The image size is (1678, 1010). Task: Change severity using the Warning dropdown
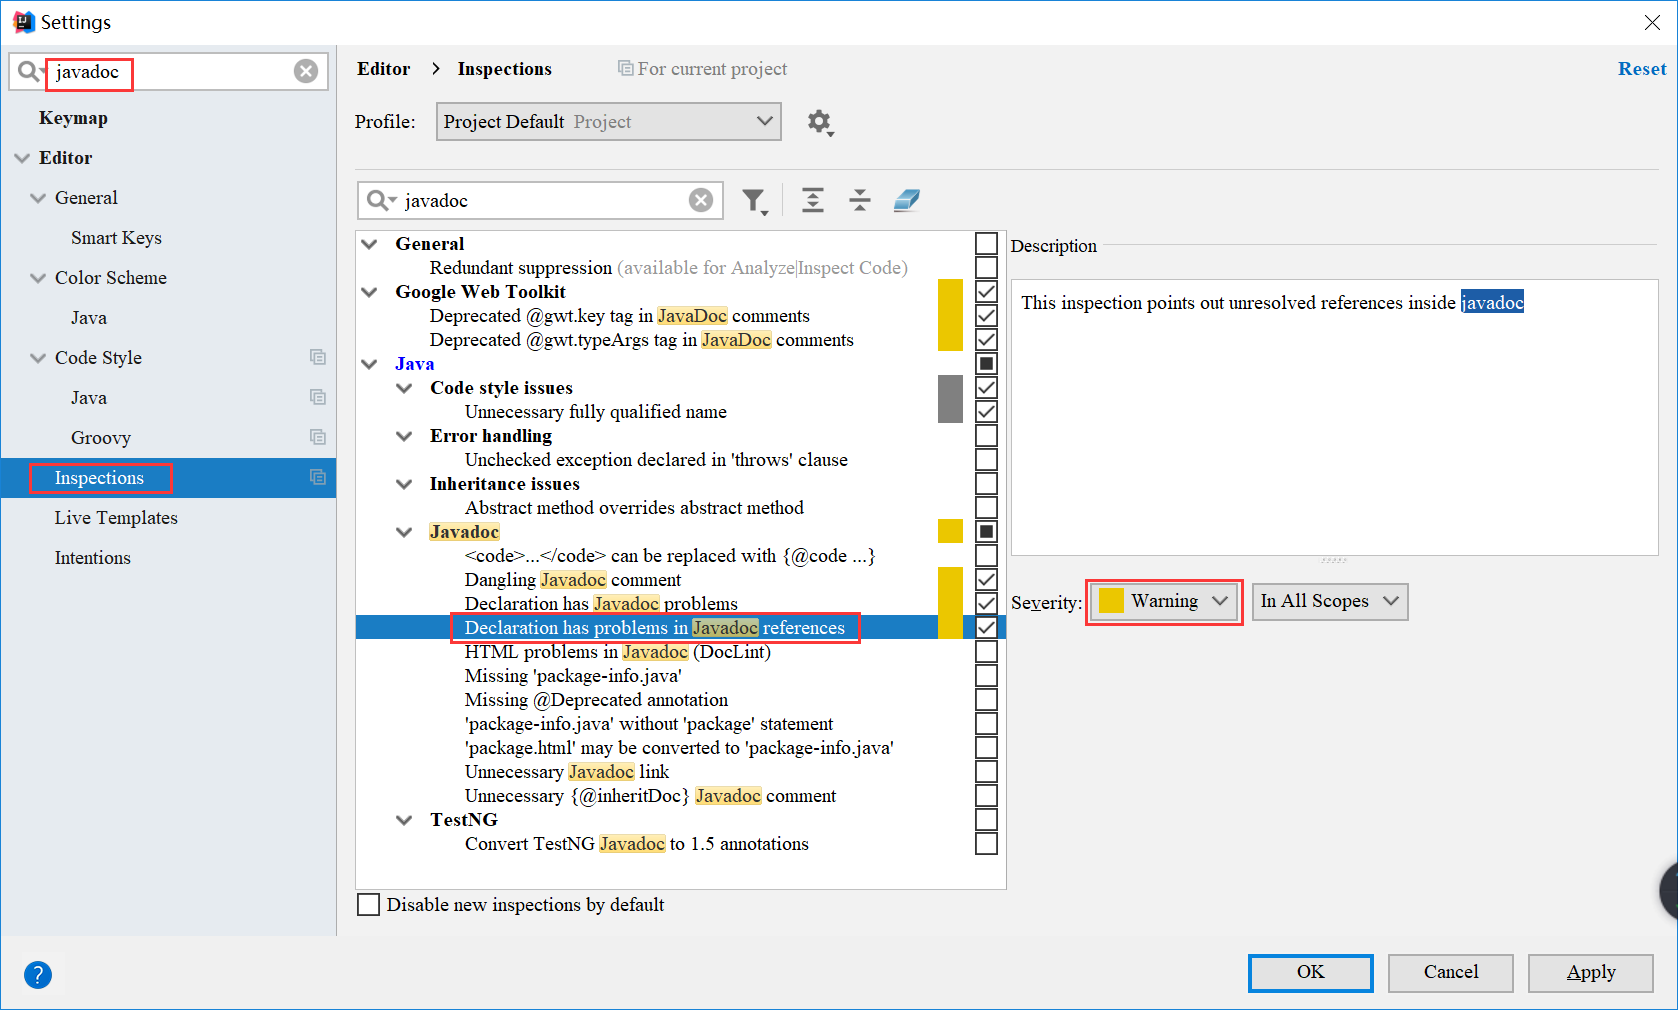point(1163,601)
